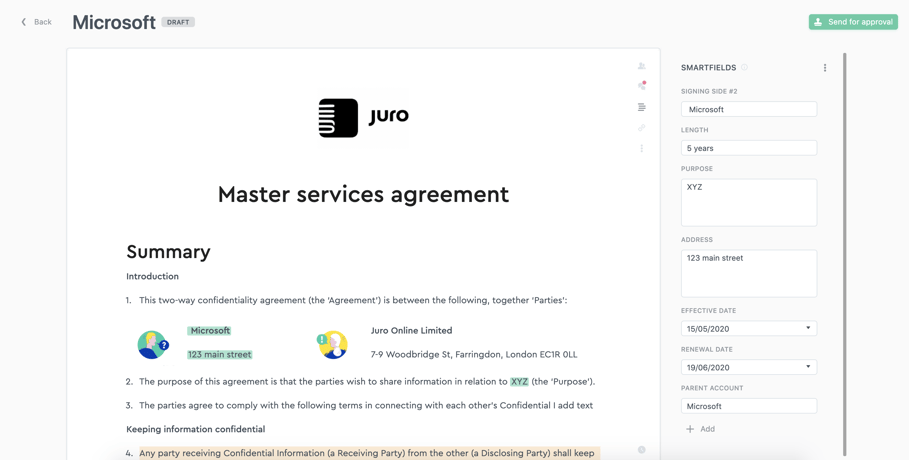Click clause 3 parties agree to comply text
The image size is (909, 460).
tap(366, 405)
